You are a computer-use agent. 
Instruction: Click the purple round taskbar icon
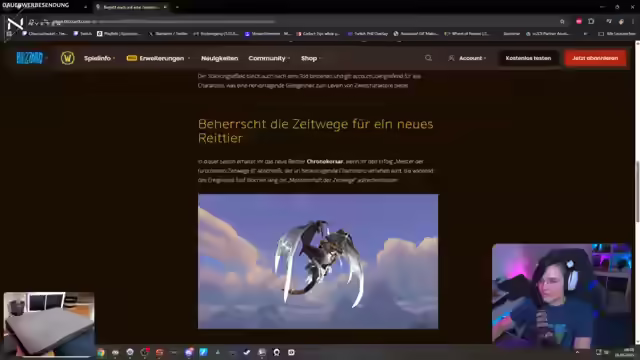coord(189,352)
